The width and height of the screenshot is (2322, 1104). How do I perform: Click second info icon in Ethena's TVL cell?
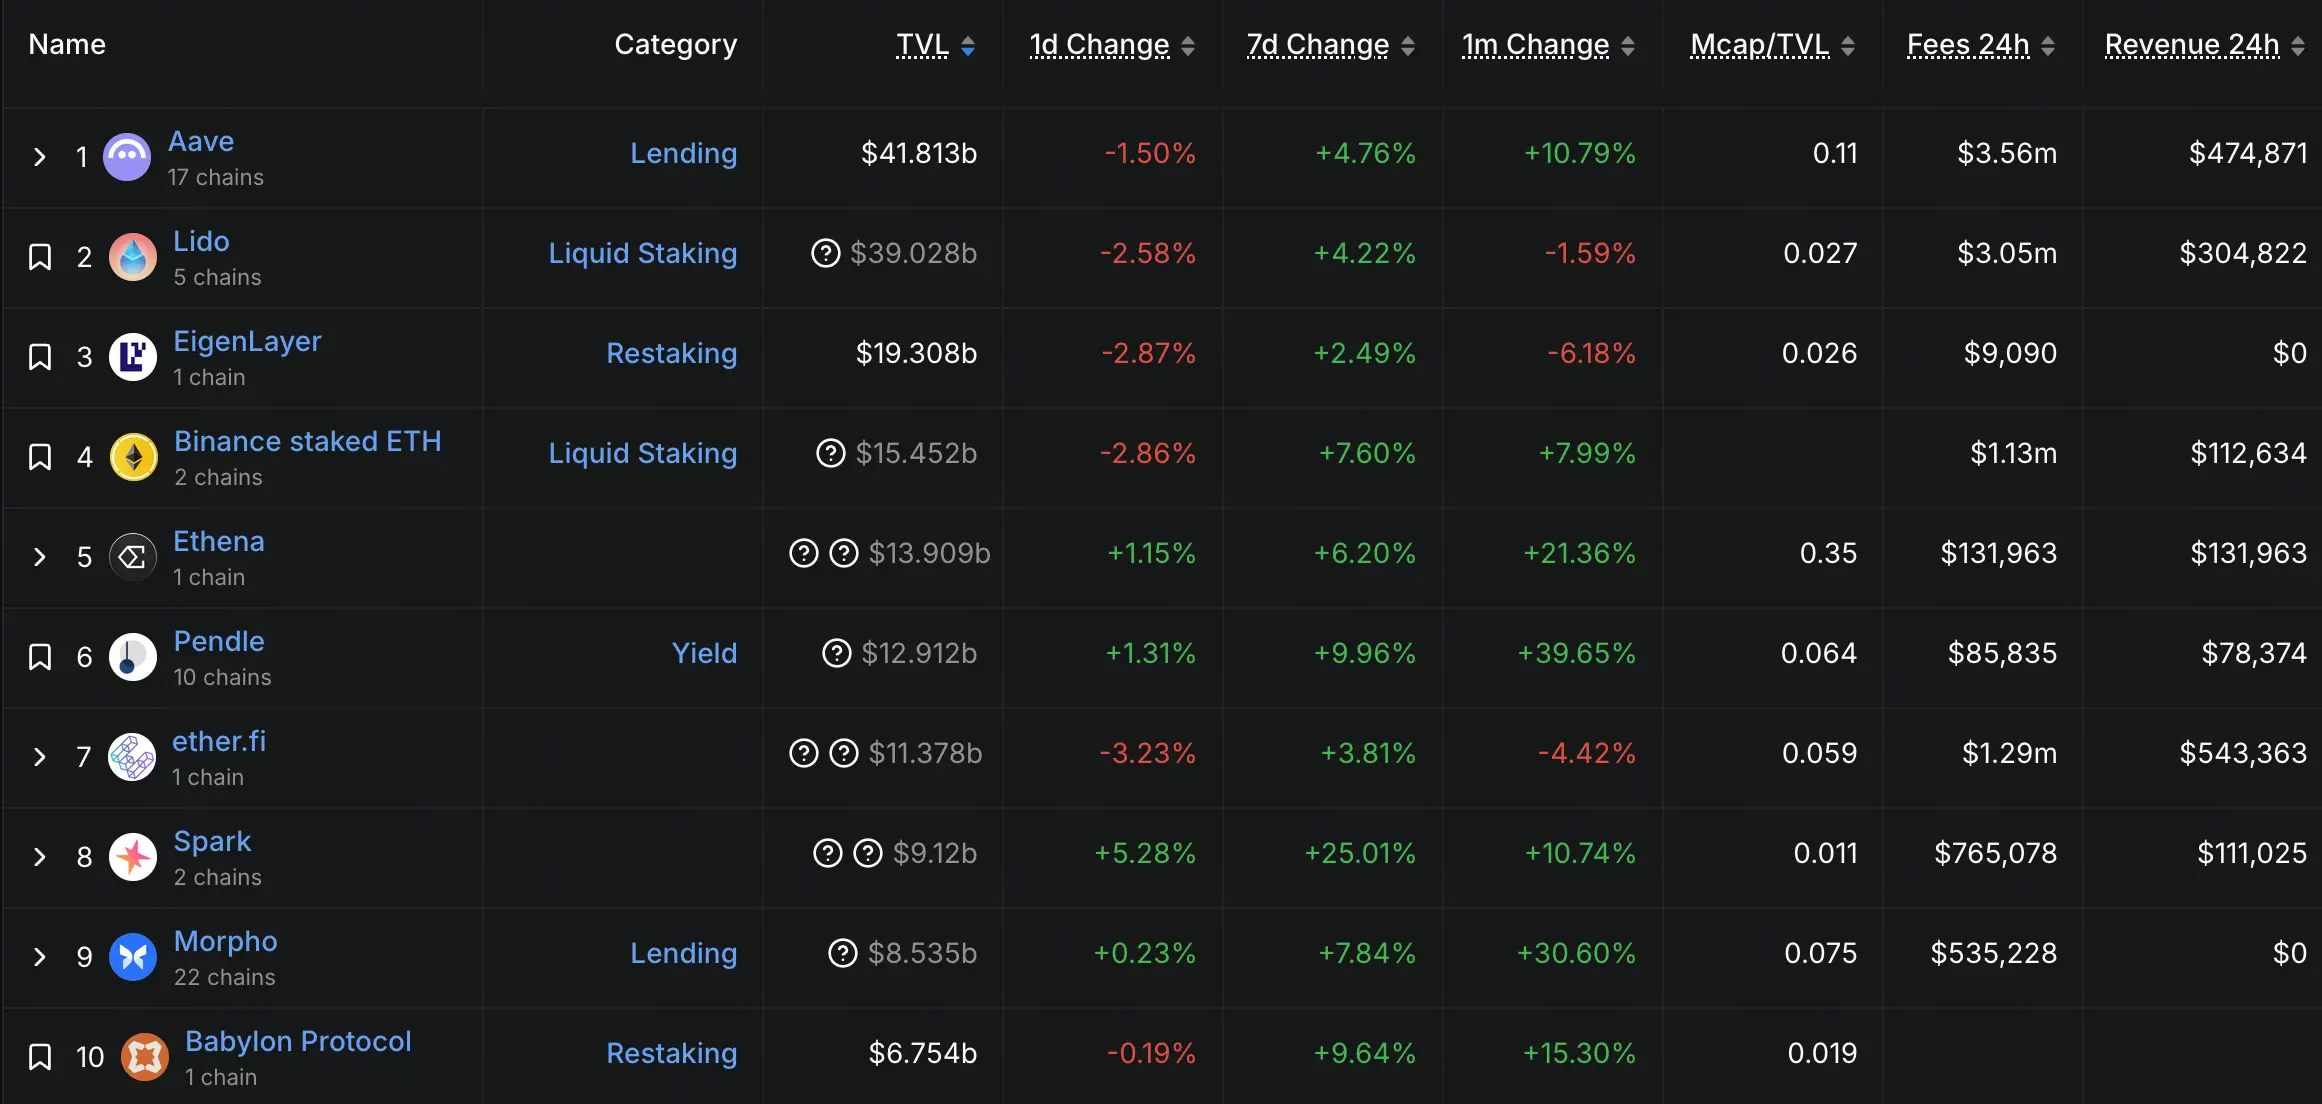click(844, 553)
